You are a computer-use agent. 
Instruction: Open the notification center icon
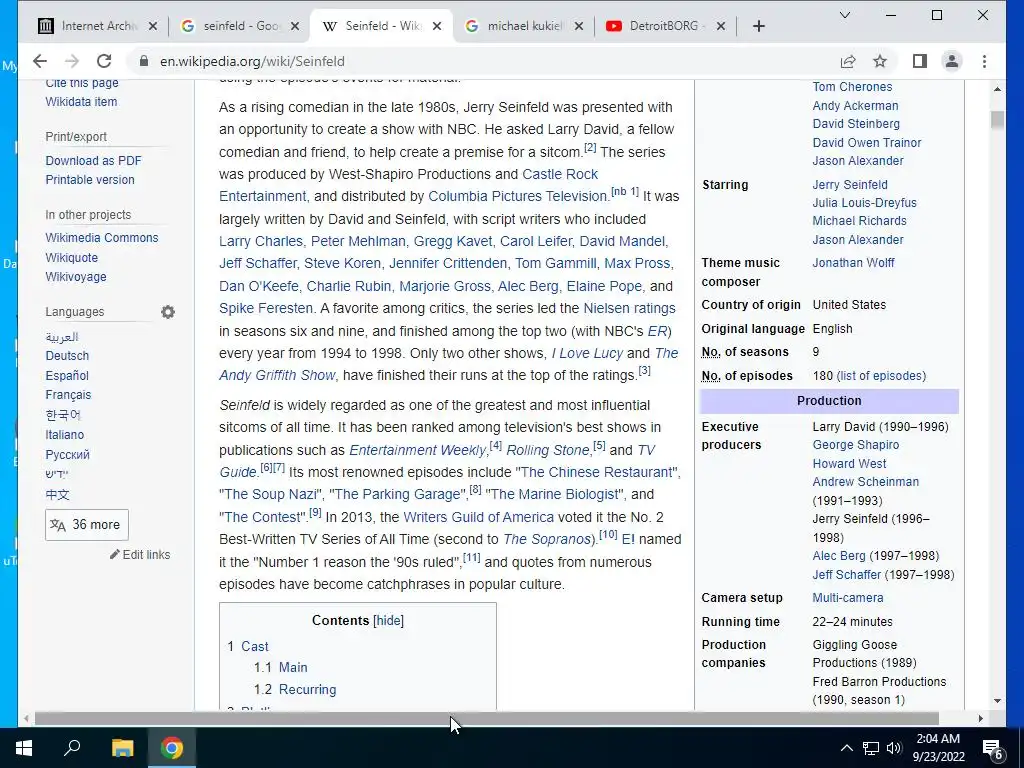(992, 749)
